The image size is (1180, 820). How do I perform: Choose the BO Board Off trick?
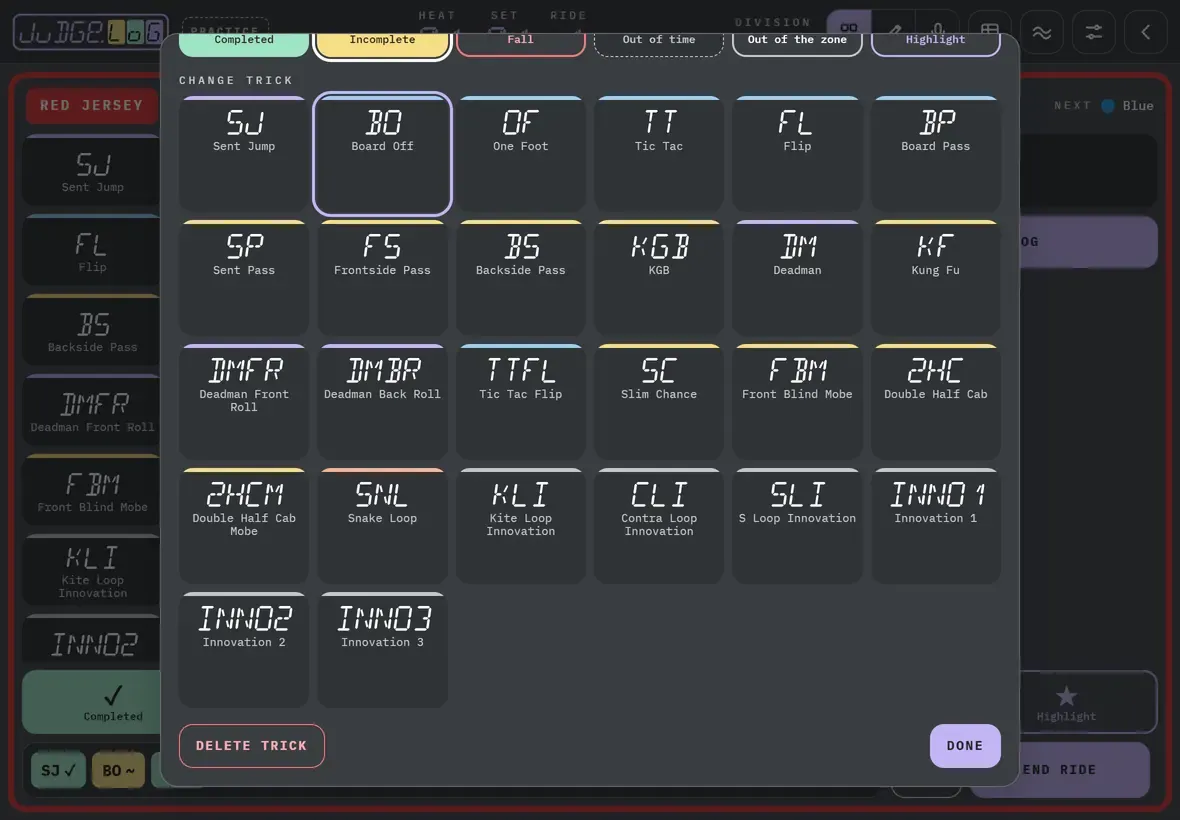(382, 153)
